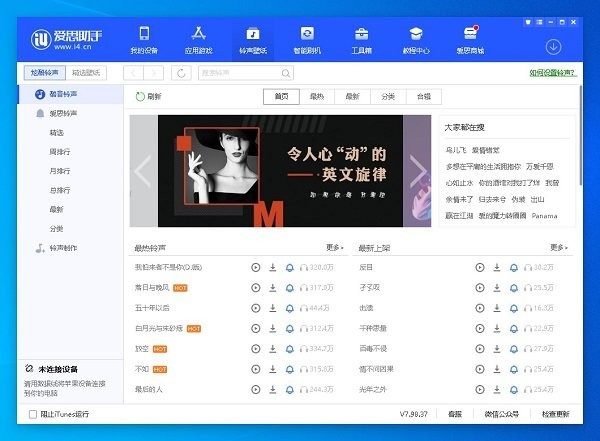Select the 最热 tab
Image resolution: width=600 pixels, height=441 pixels.
point(317,97)
